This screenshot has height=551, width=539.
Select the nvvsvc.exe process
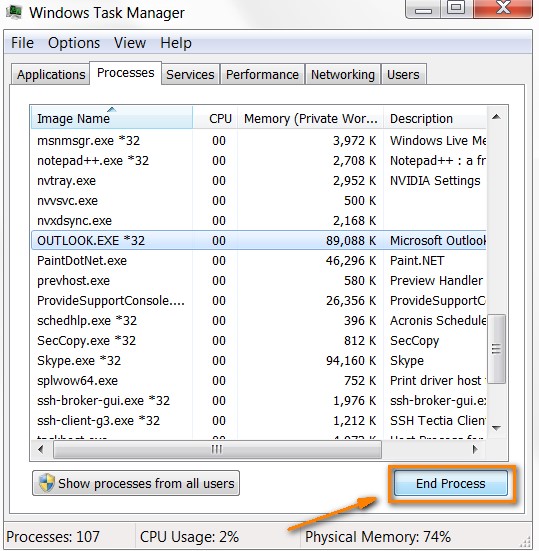point(259,201)
